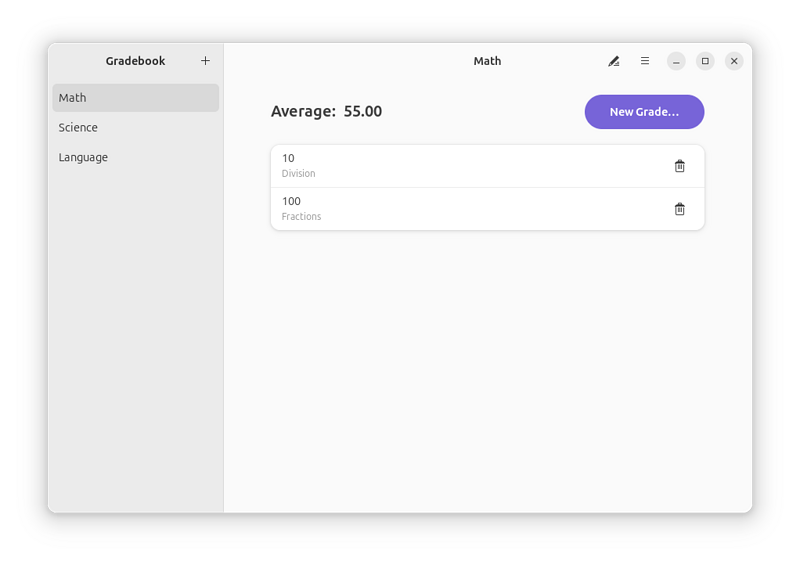Minimize the Gradebook window
Image resolution: width=800 pixels, height=564 pixels.
[x=676, y=61]
